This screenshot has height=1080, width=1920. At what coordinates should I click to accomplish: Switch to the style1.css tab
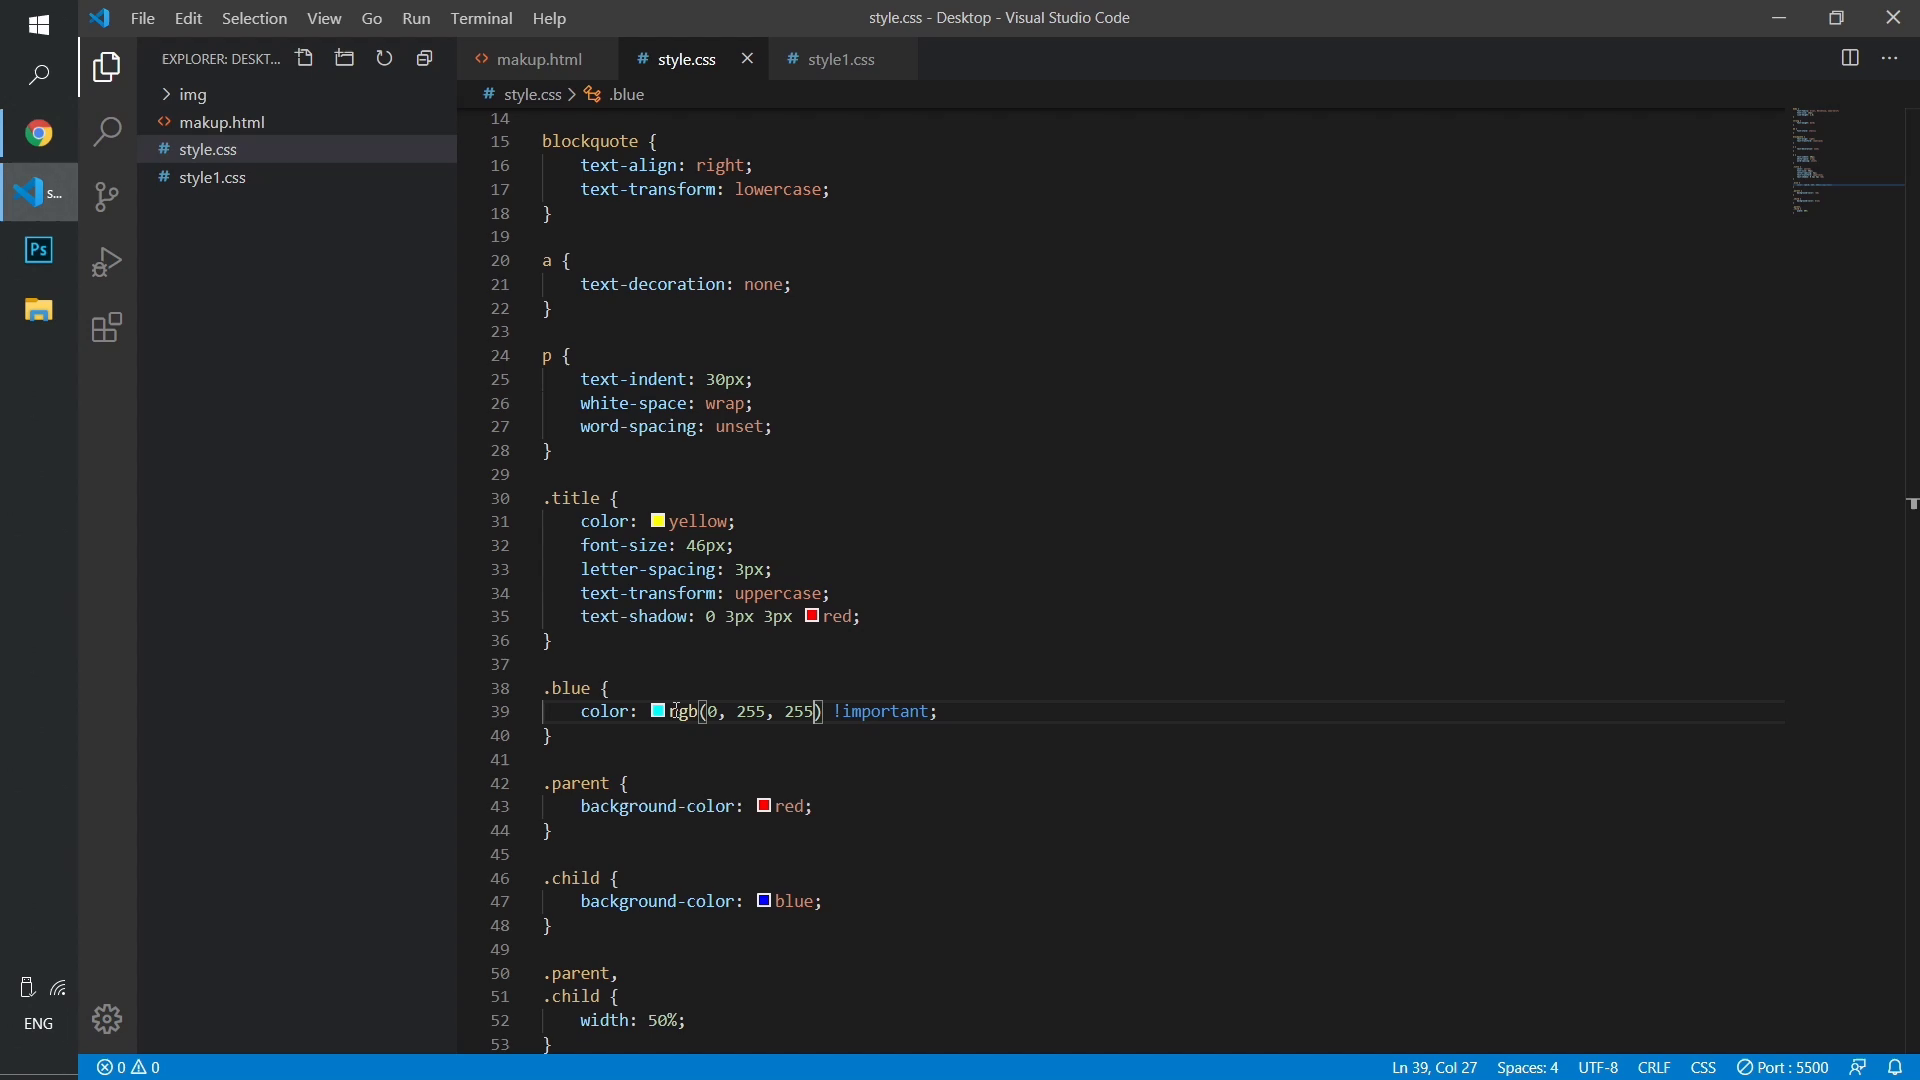841,60
